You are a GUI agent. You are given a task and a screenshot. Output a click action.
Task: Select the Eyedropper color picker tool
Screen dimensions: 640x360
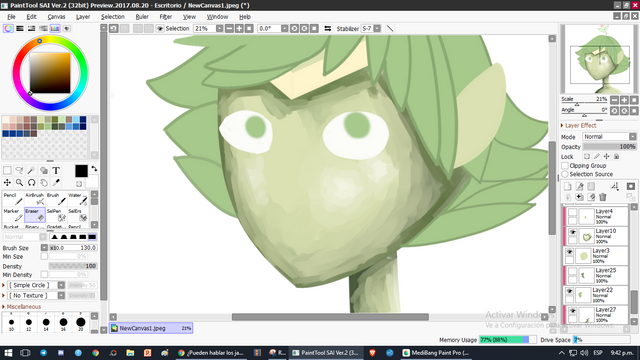pyautogui.click(x=56, y=182)
